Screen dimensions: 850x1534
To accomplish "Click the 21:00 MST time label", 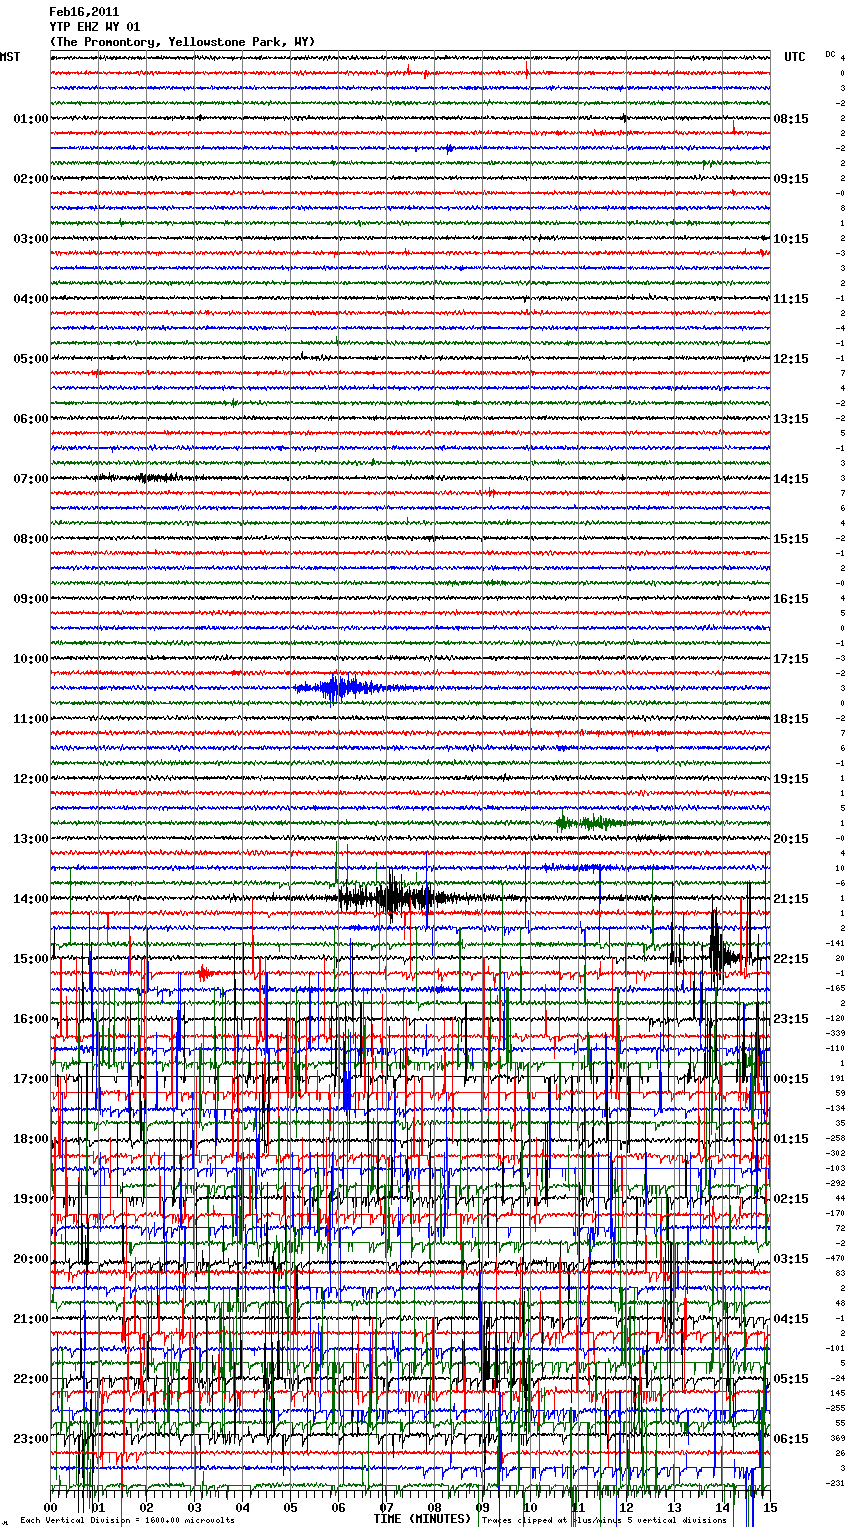I will point(31,1319).
